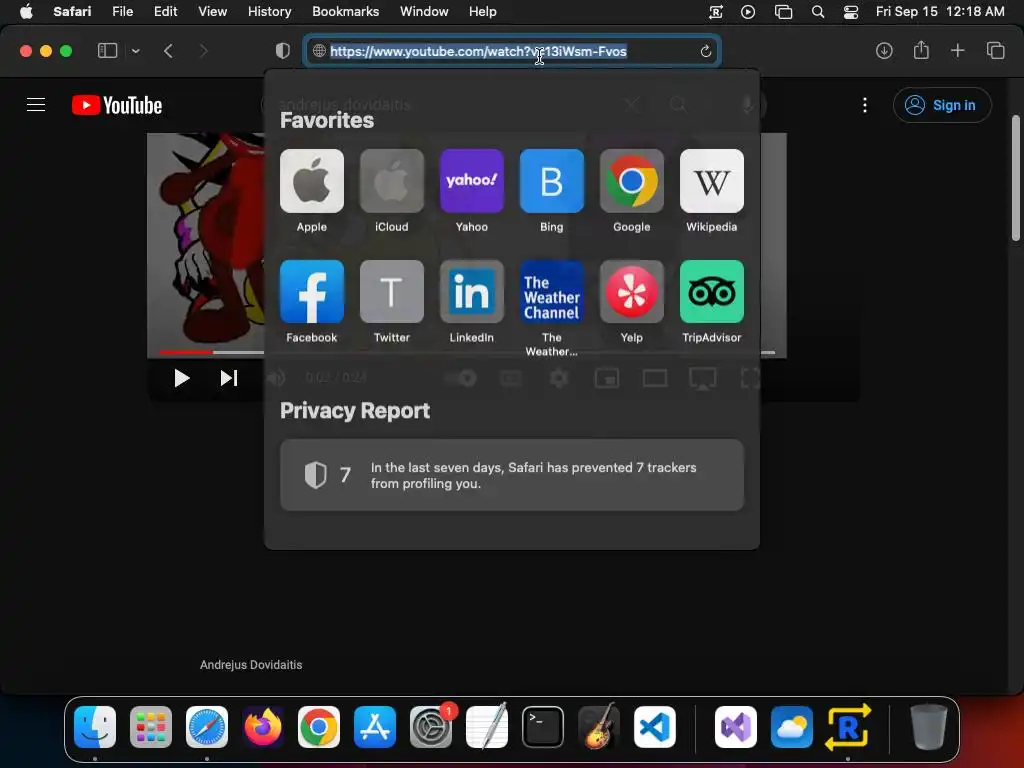Image resolution: width=1024 pixels, height=768 pixels.
Task: Open the Yahoo favorite
Action: [472, 181]
